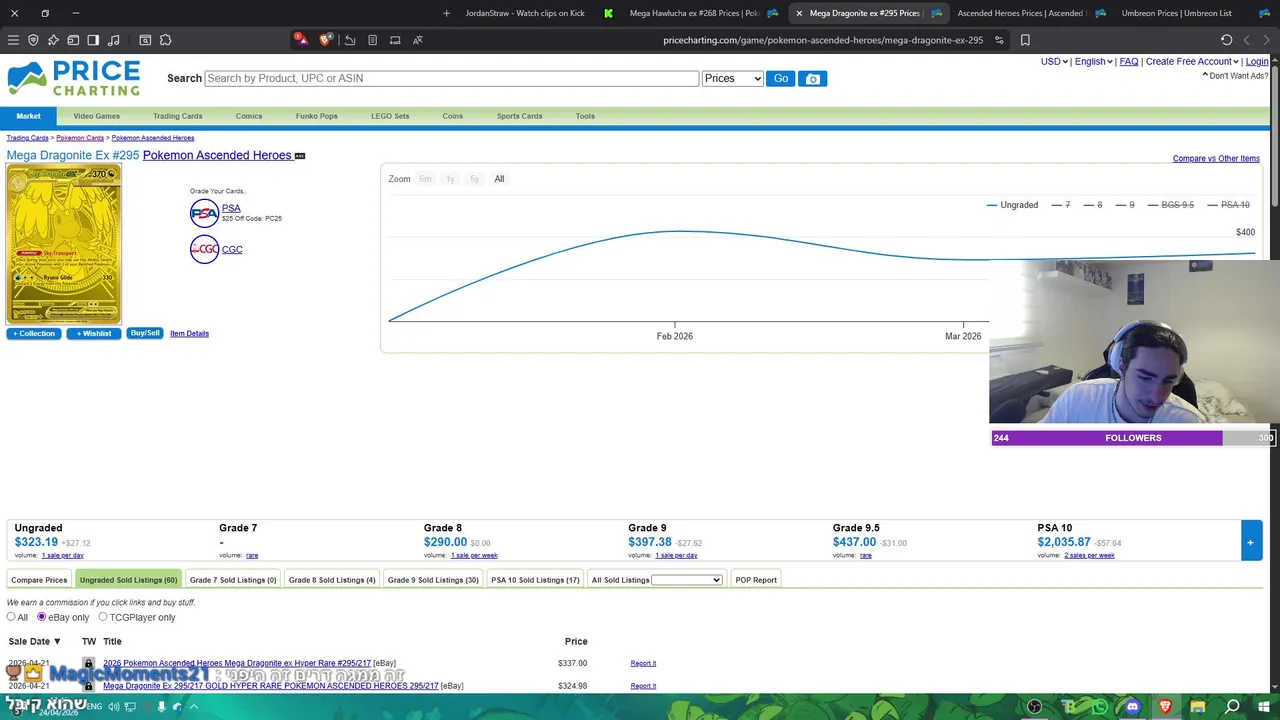Open the English language dropdown
The width and height of the screenshot is (1280, 720).
pyautogui.click(x=1093, y=62)
